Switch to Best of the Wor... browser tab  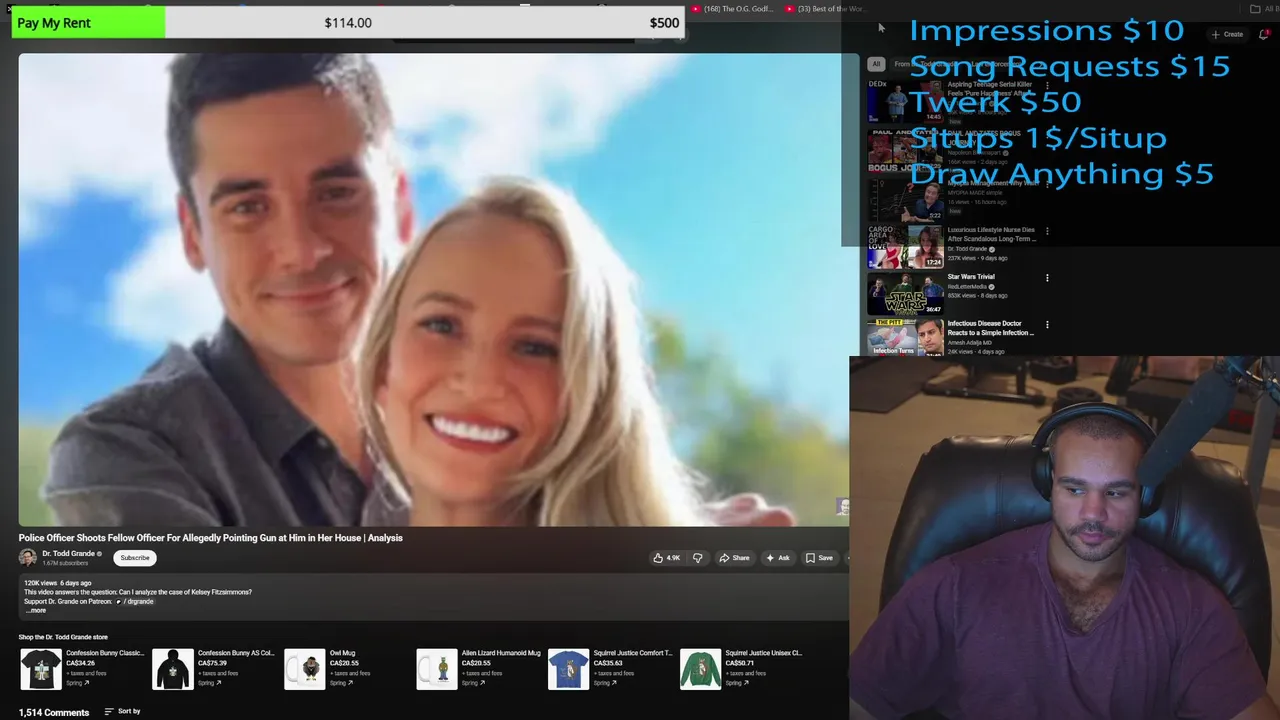(x=825, y=9)
